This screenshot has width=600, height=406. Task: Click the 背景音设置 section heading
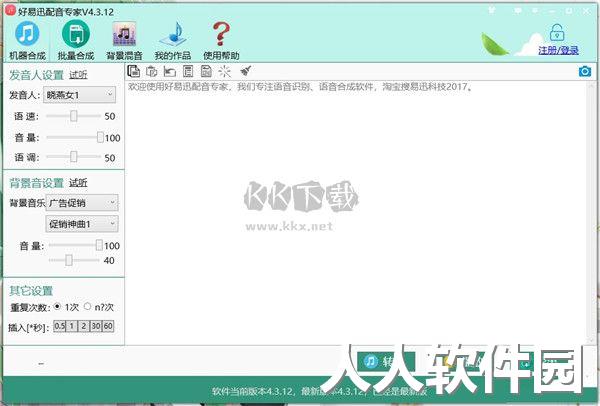point(36,183)
